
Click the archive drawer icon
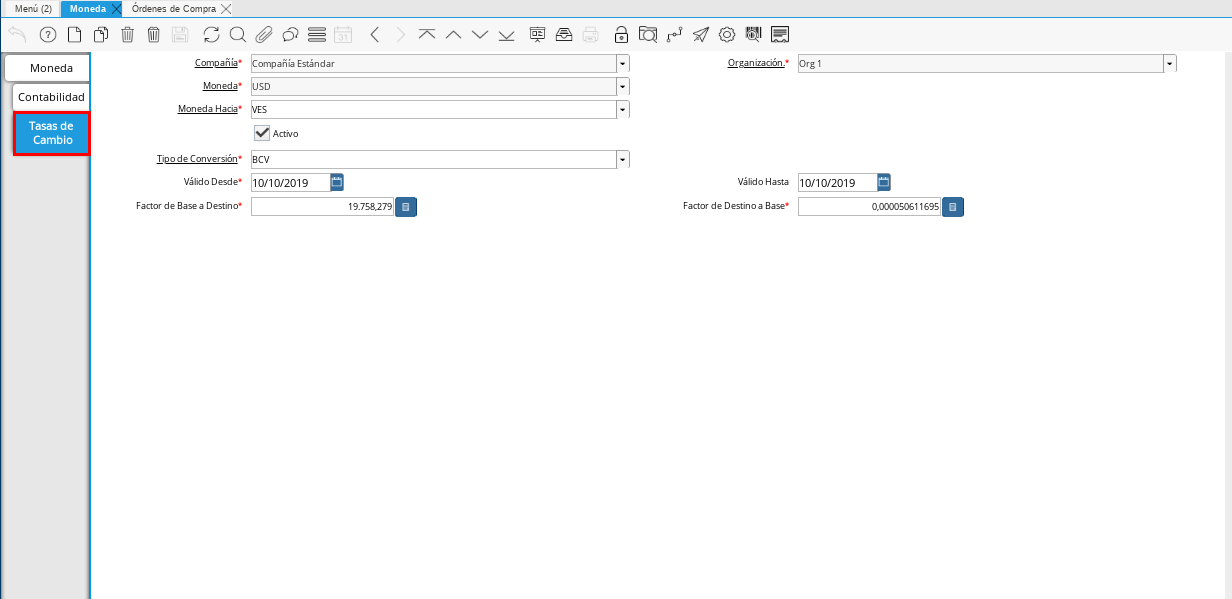click(x=564, y=34)
